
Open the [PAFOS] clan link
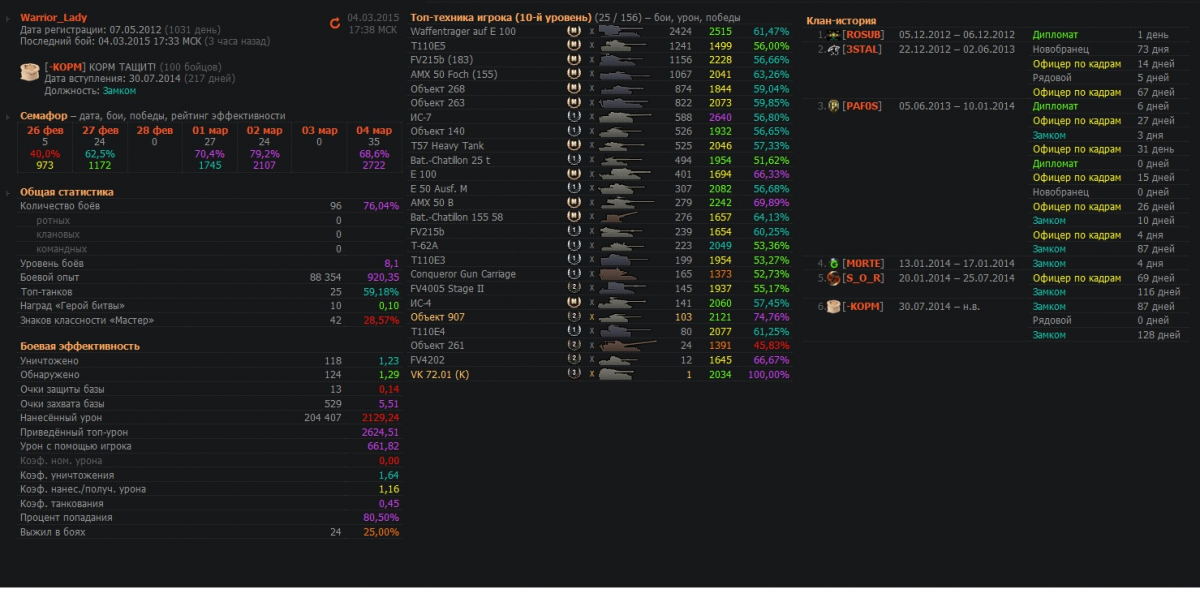863,106
